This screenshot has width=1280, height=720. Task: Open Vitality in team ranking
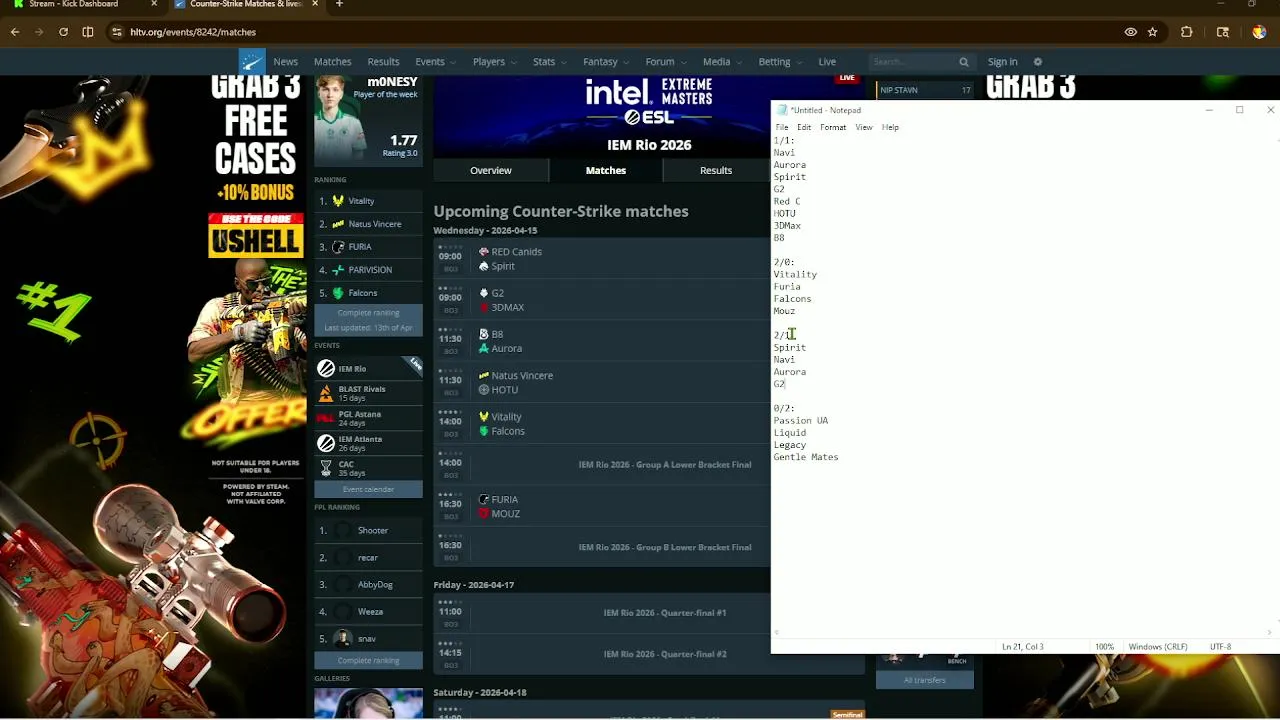[x=361, y=201]
